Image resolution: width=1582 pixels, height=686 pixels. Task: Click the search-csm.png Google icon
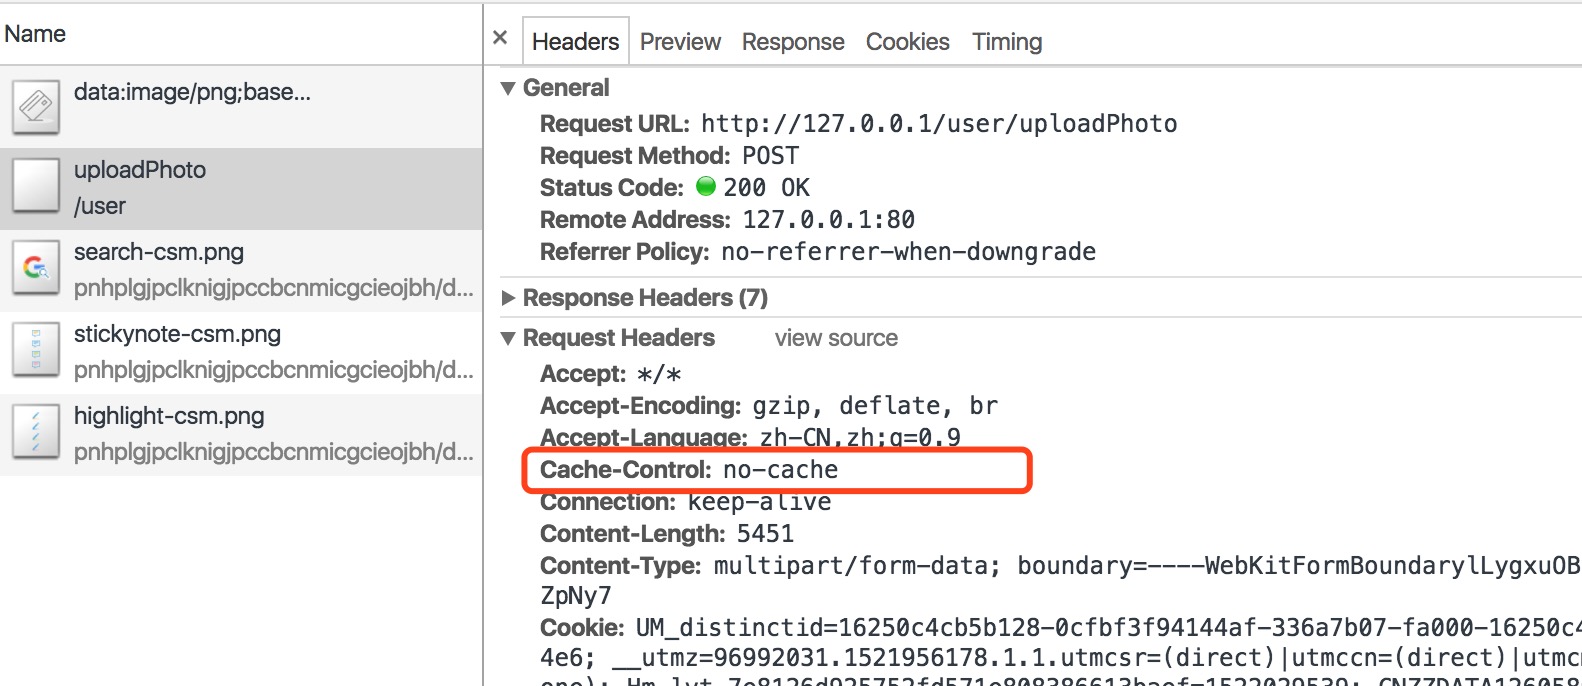36,269
